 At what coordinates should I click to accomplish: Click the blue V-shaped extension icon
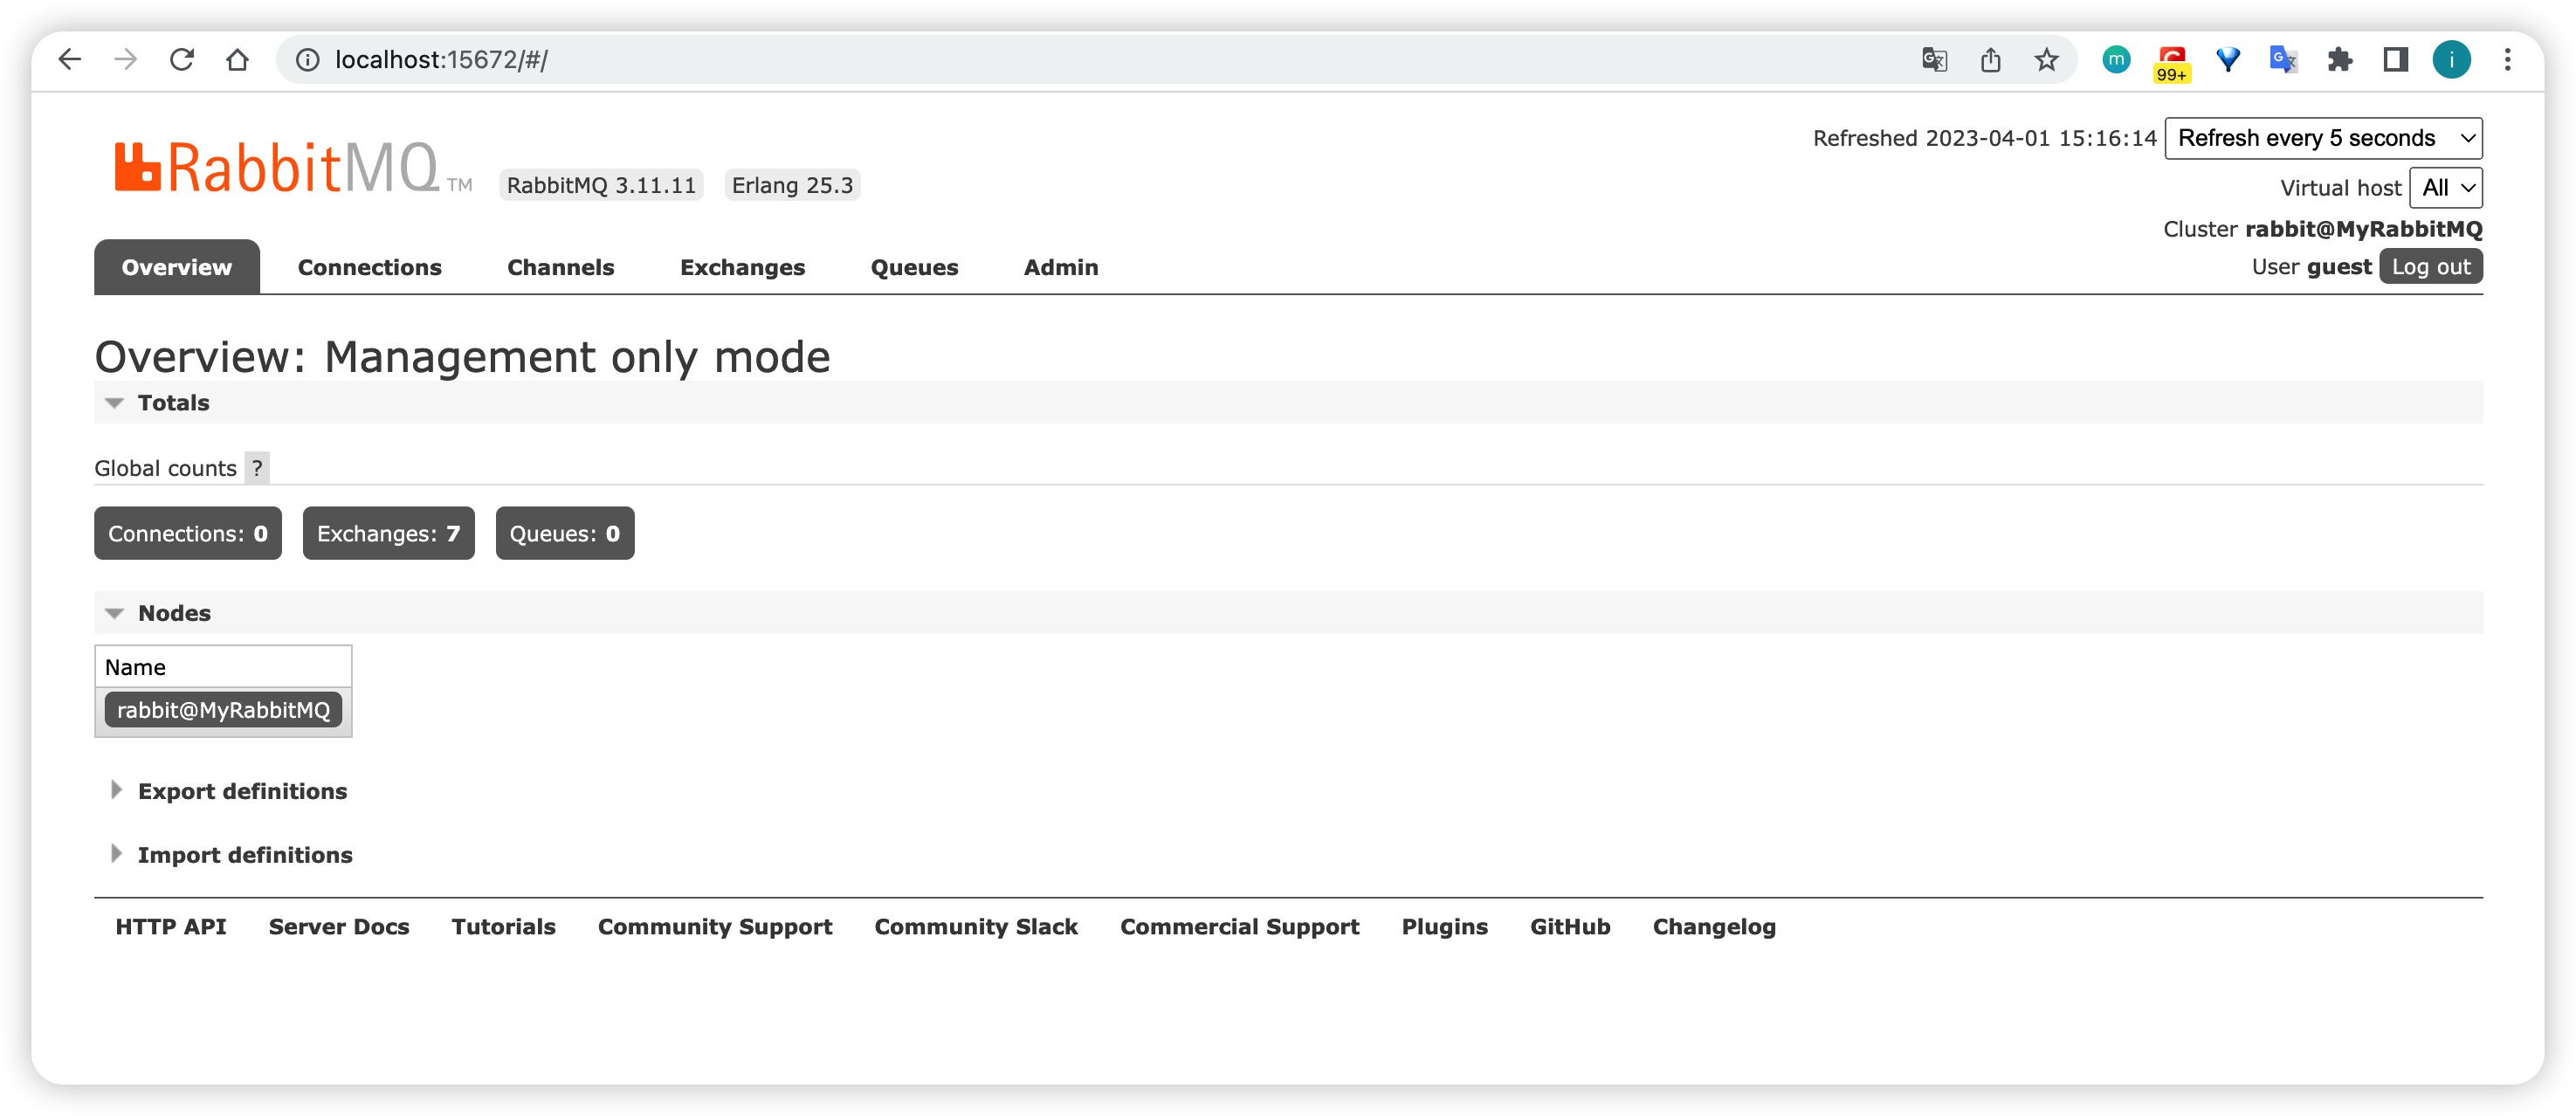(x=2228, y=60)
